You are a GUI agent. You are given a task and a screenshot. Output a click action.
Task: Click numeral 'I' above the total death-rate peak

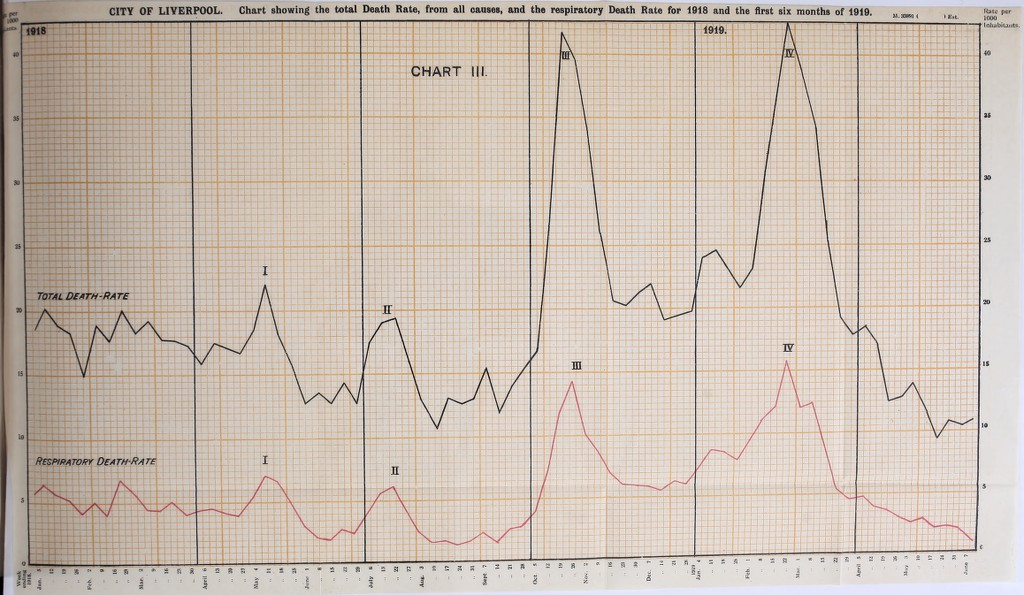point(265,271)
